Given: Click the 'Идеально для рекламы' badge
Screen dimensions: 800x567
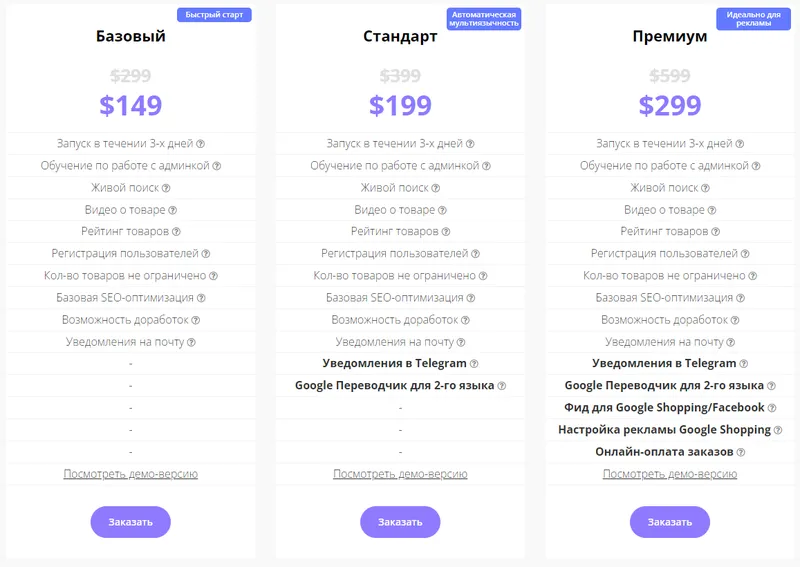Looking at the screenshot, I should (753, 19).
